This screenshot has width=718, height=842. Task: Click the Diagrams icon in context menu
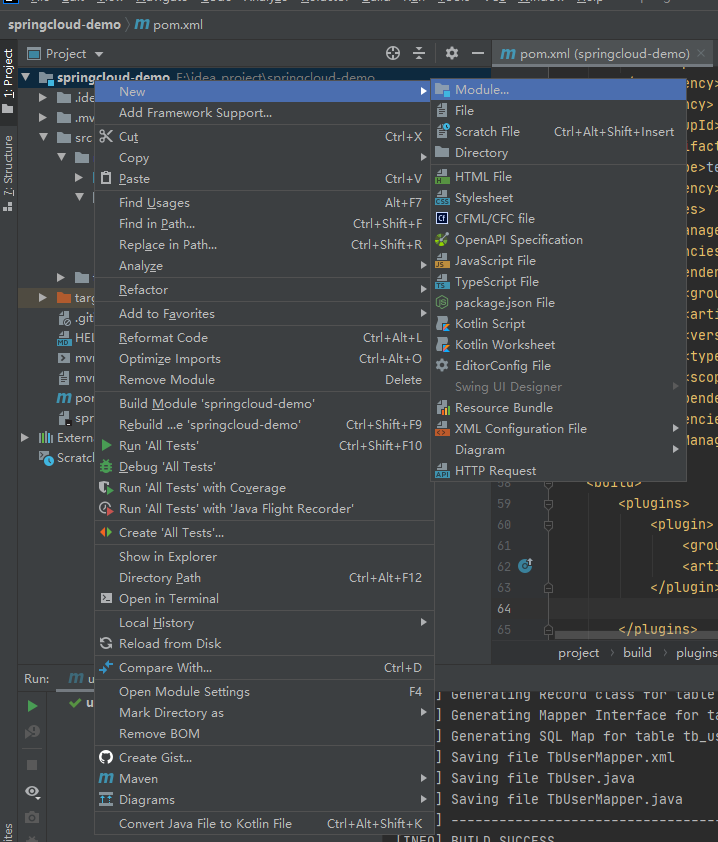click(106, 799)
